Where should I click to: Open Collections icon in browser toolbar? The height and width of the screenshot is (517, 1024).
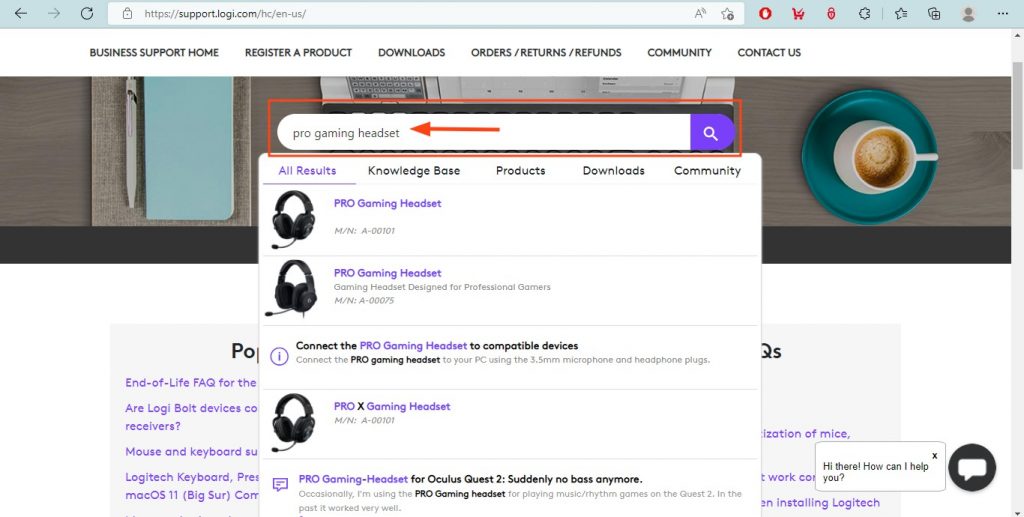tap(934, 14)
